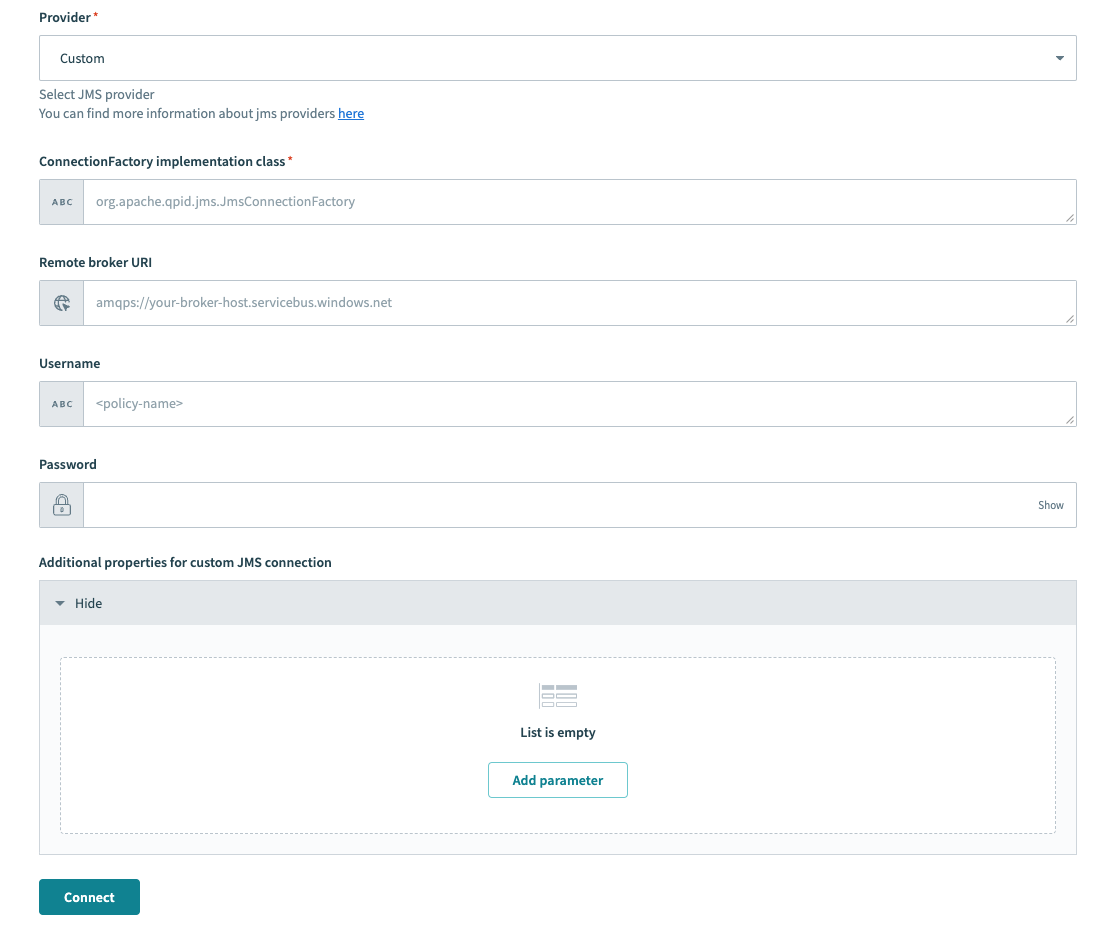
Task: Click the resize grip on Remote broker URI
Action: click(1072, 318)
